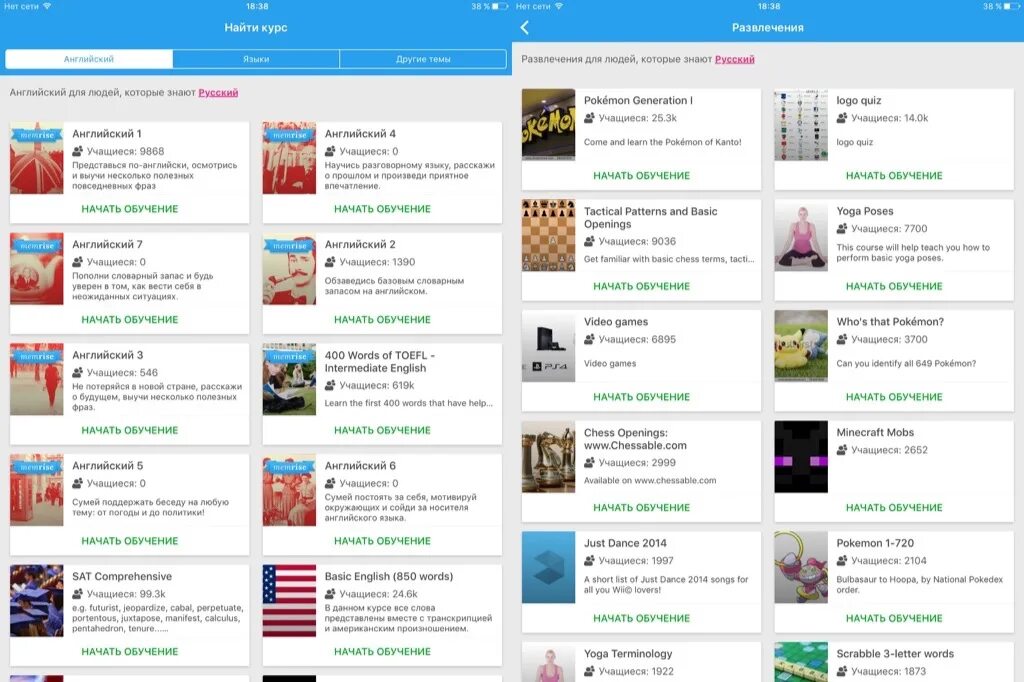Open the Chess Openings chess pieces thumbnail
Image resolution: width=1024 pixels, height=682 pixels.
[549, 457]
